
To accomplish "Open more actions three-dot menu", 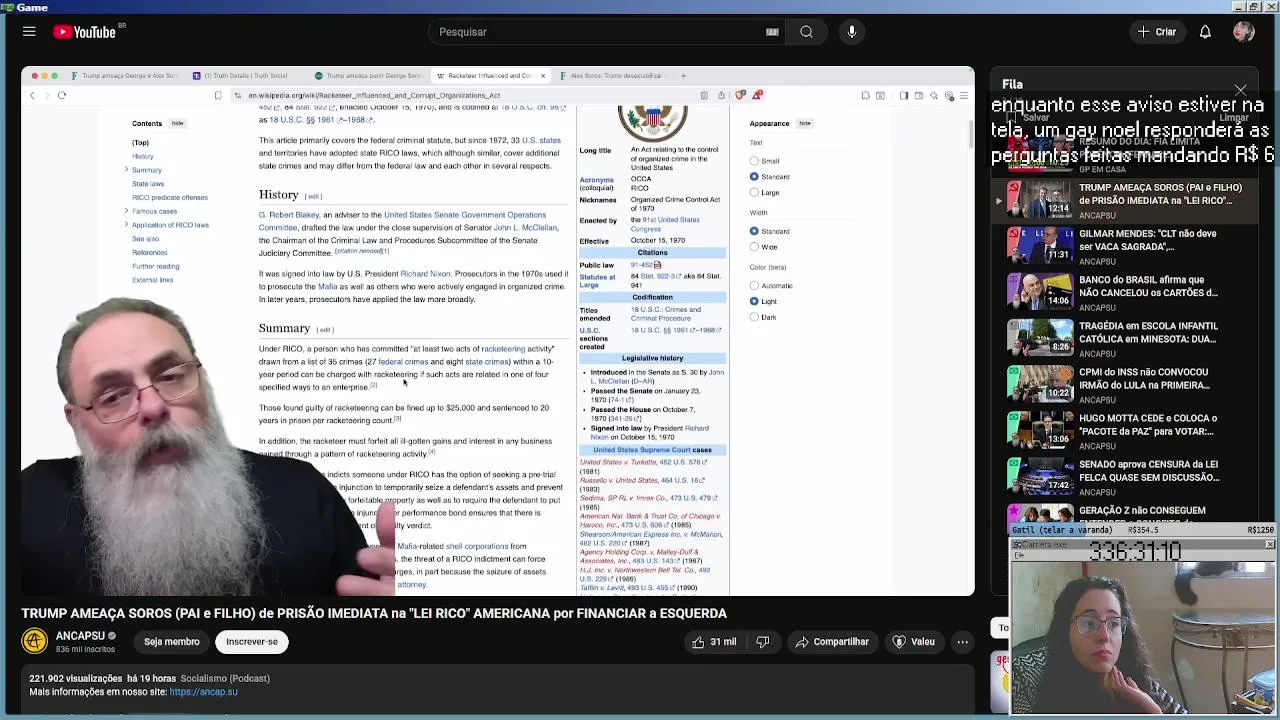I will pyautogui.click(x=962, y=642).
